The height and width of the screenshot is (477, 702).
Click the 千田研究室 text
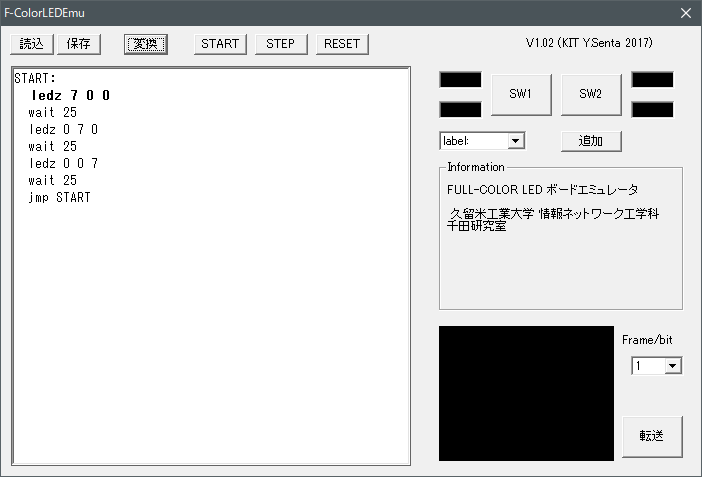[x=477, y=226]
